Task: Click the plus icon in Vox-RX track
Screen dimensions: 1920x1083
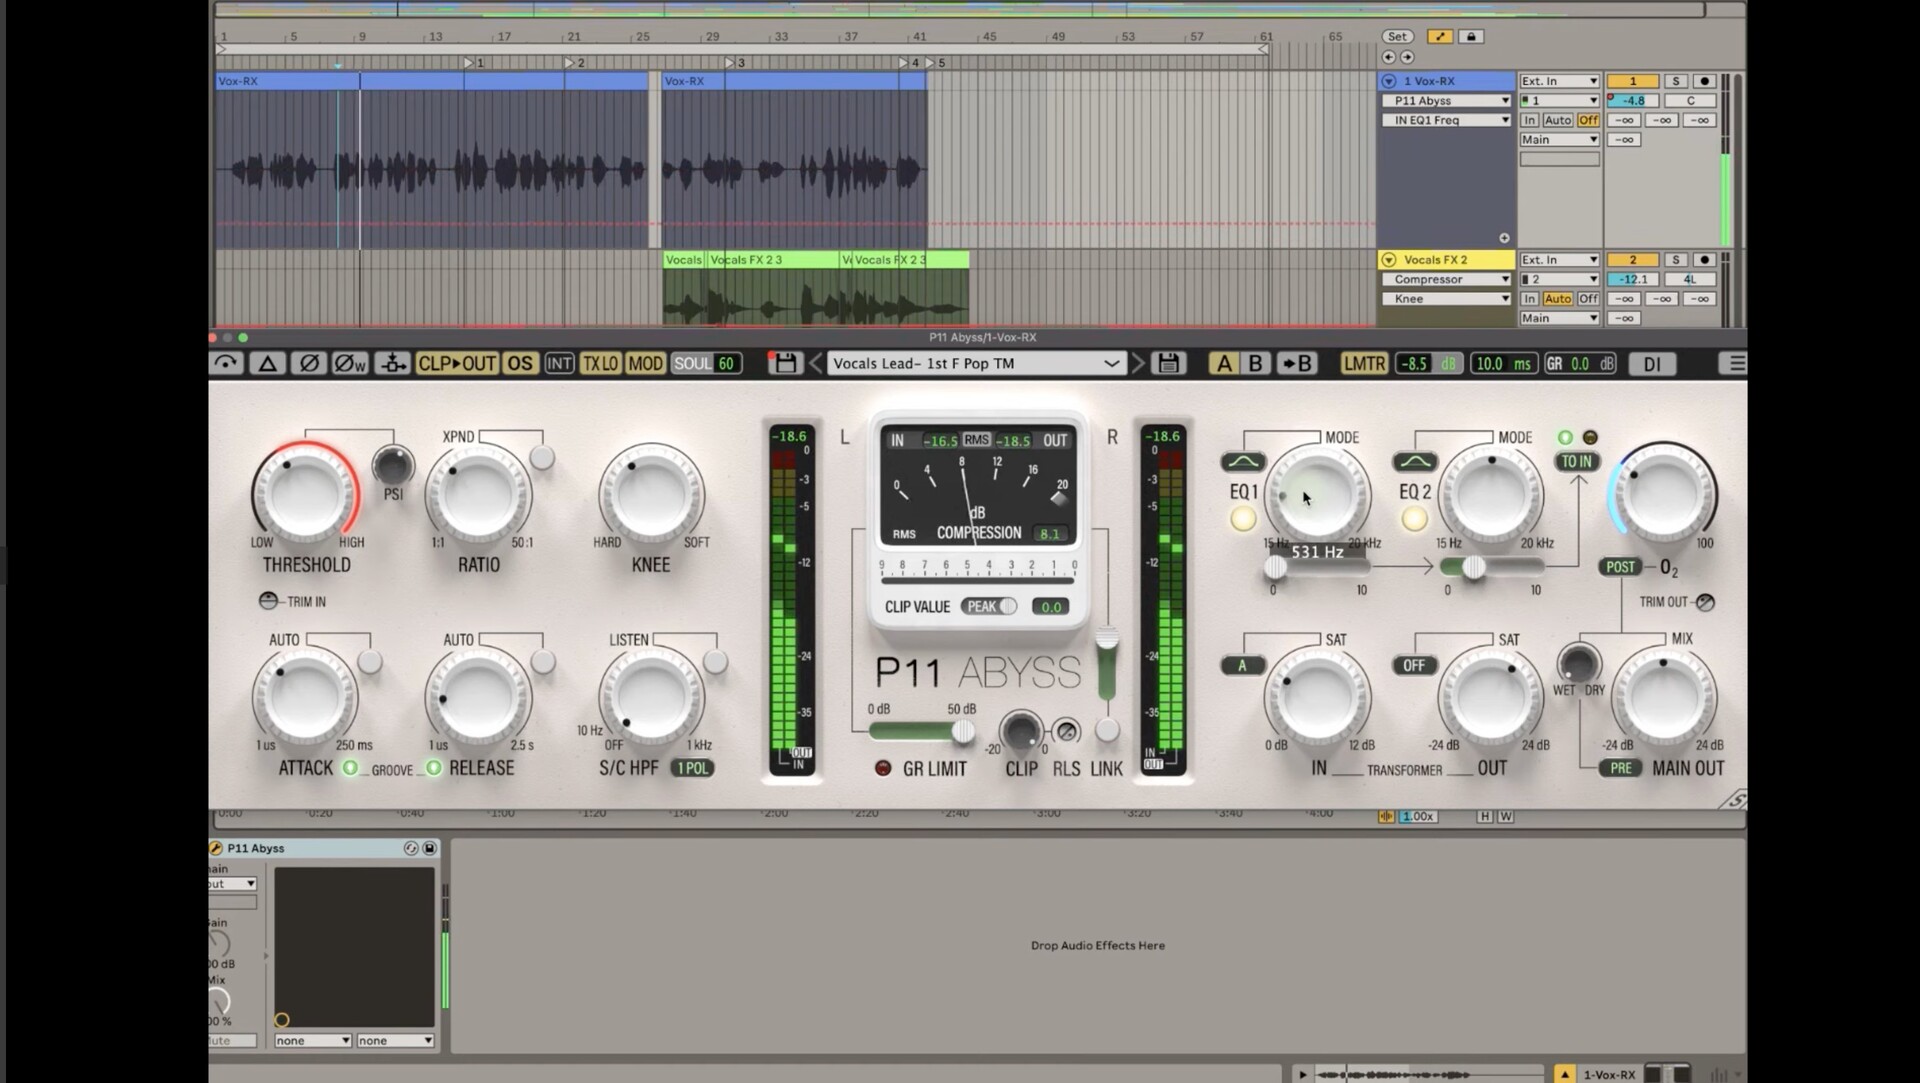Action: tap(1504, 238)
